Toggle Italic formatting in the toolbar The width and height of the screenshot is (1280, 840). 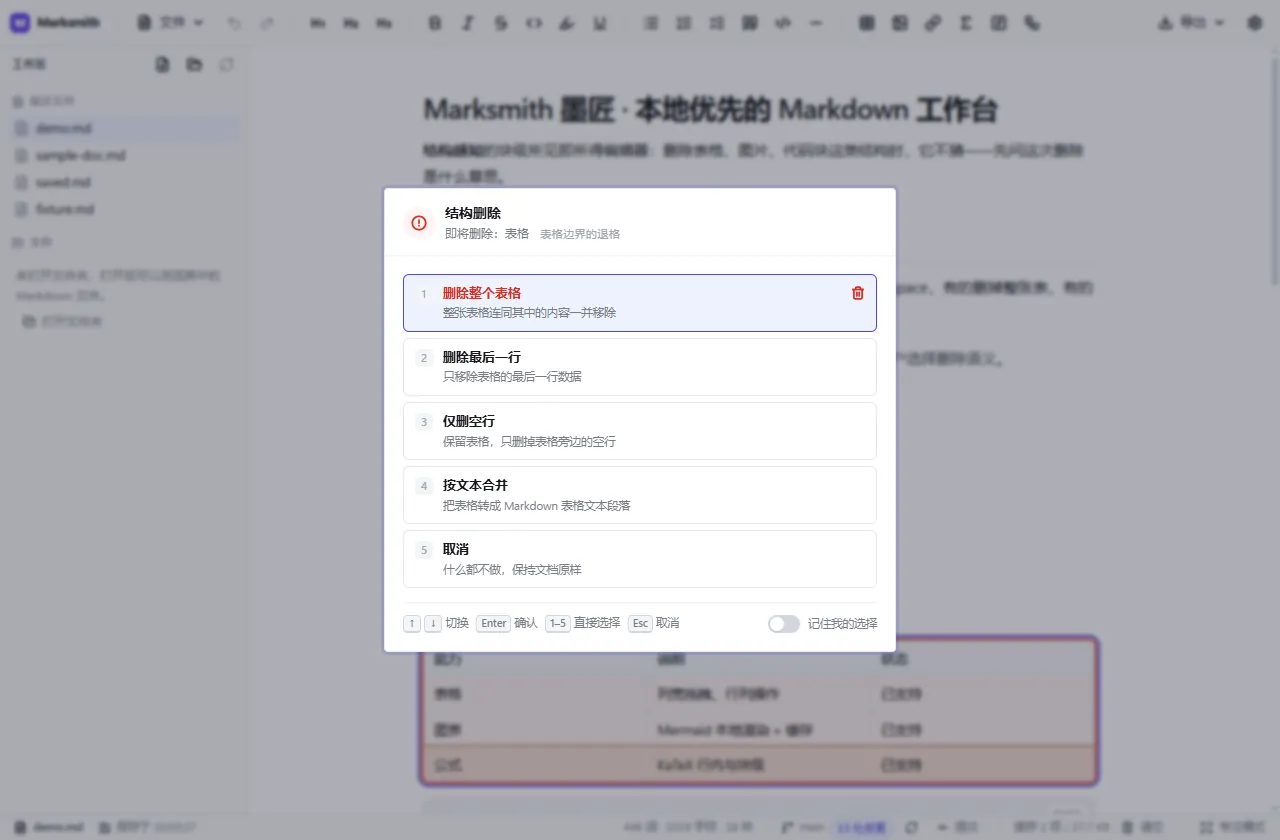(x=468, y=22)
